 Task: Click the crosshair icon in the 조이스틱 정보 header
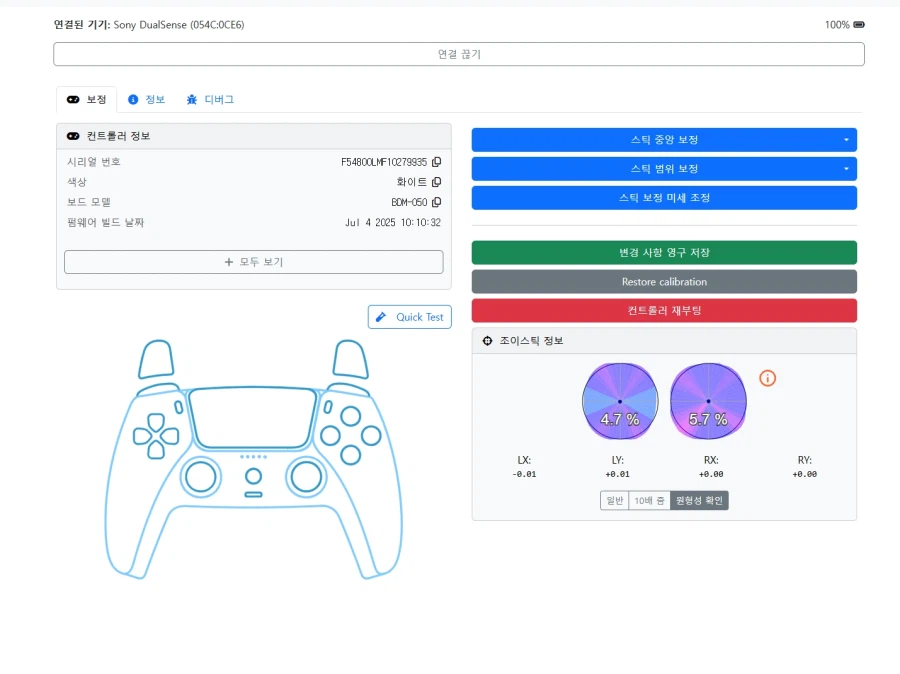click(x=485, y=340)
